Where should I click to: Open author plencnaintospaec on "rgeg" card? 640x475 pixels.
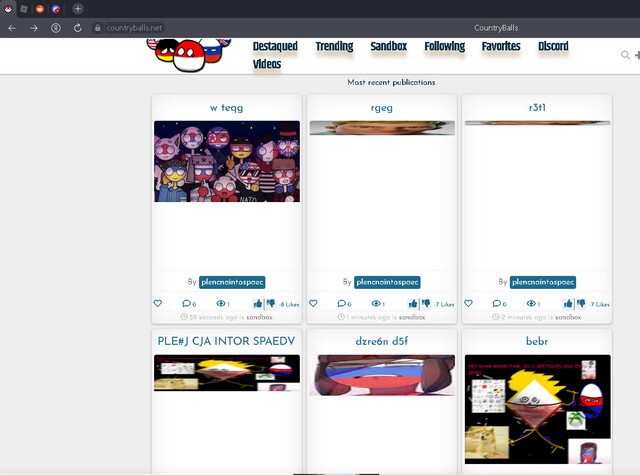click(387, 282)
